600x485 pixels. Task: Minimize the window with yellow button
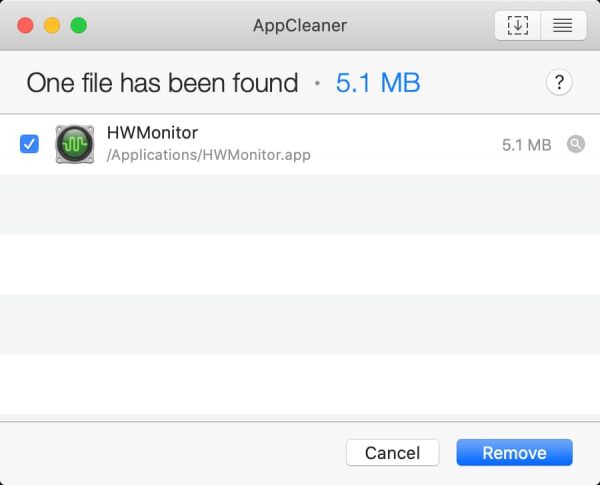(x=51, y=25)
